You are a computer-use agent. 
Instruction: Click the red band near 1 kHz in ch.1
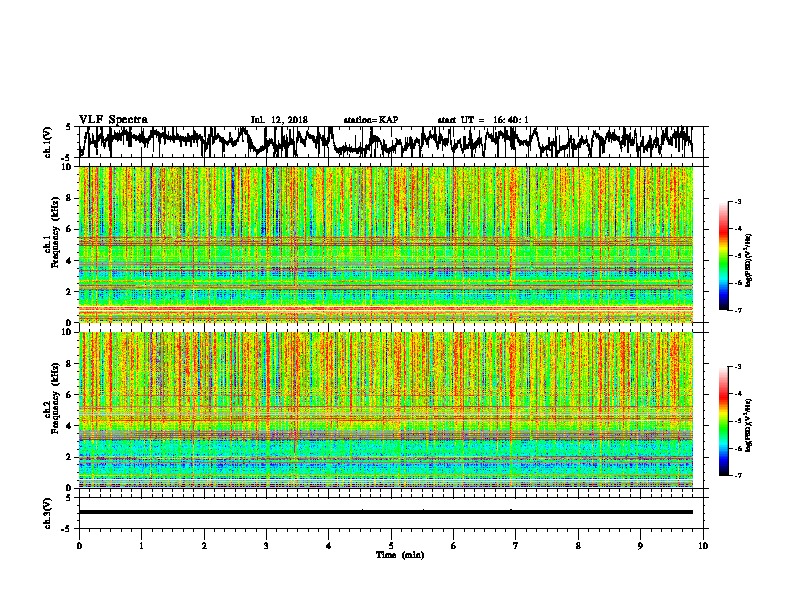(x=386, y=308)
